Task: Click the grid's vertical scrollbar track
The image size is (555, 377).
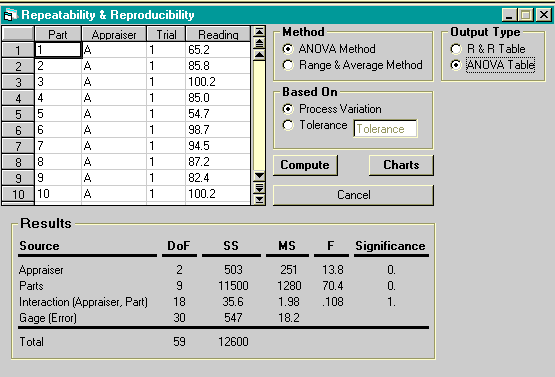Action: pos(259,115)
